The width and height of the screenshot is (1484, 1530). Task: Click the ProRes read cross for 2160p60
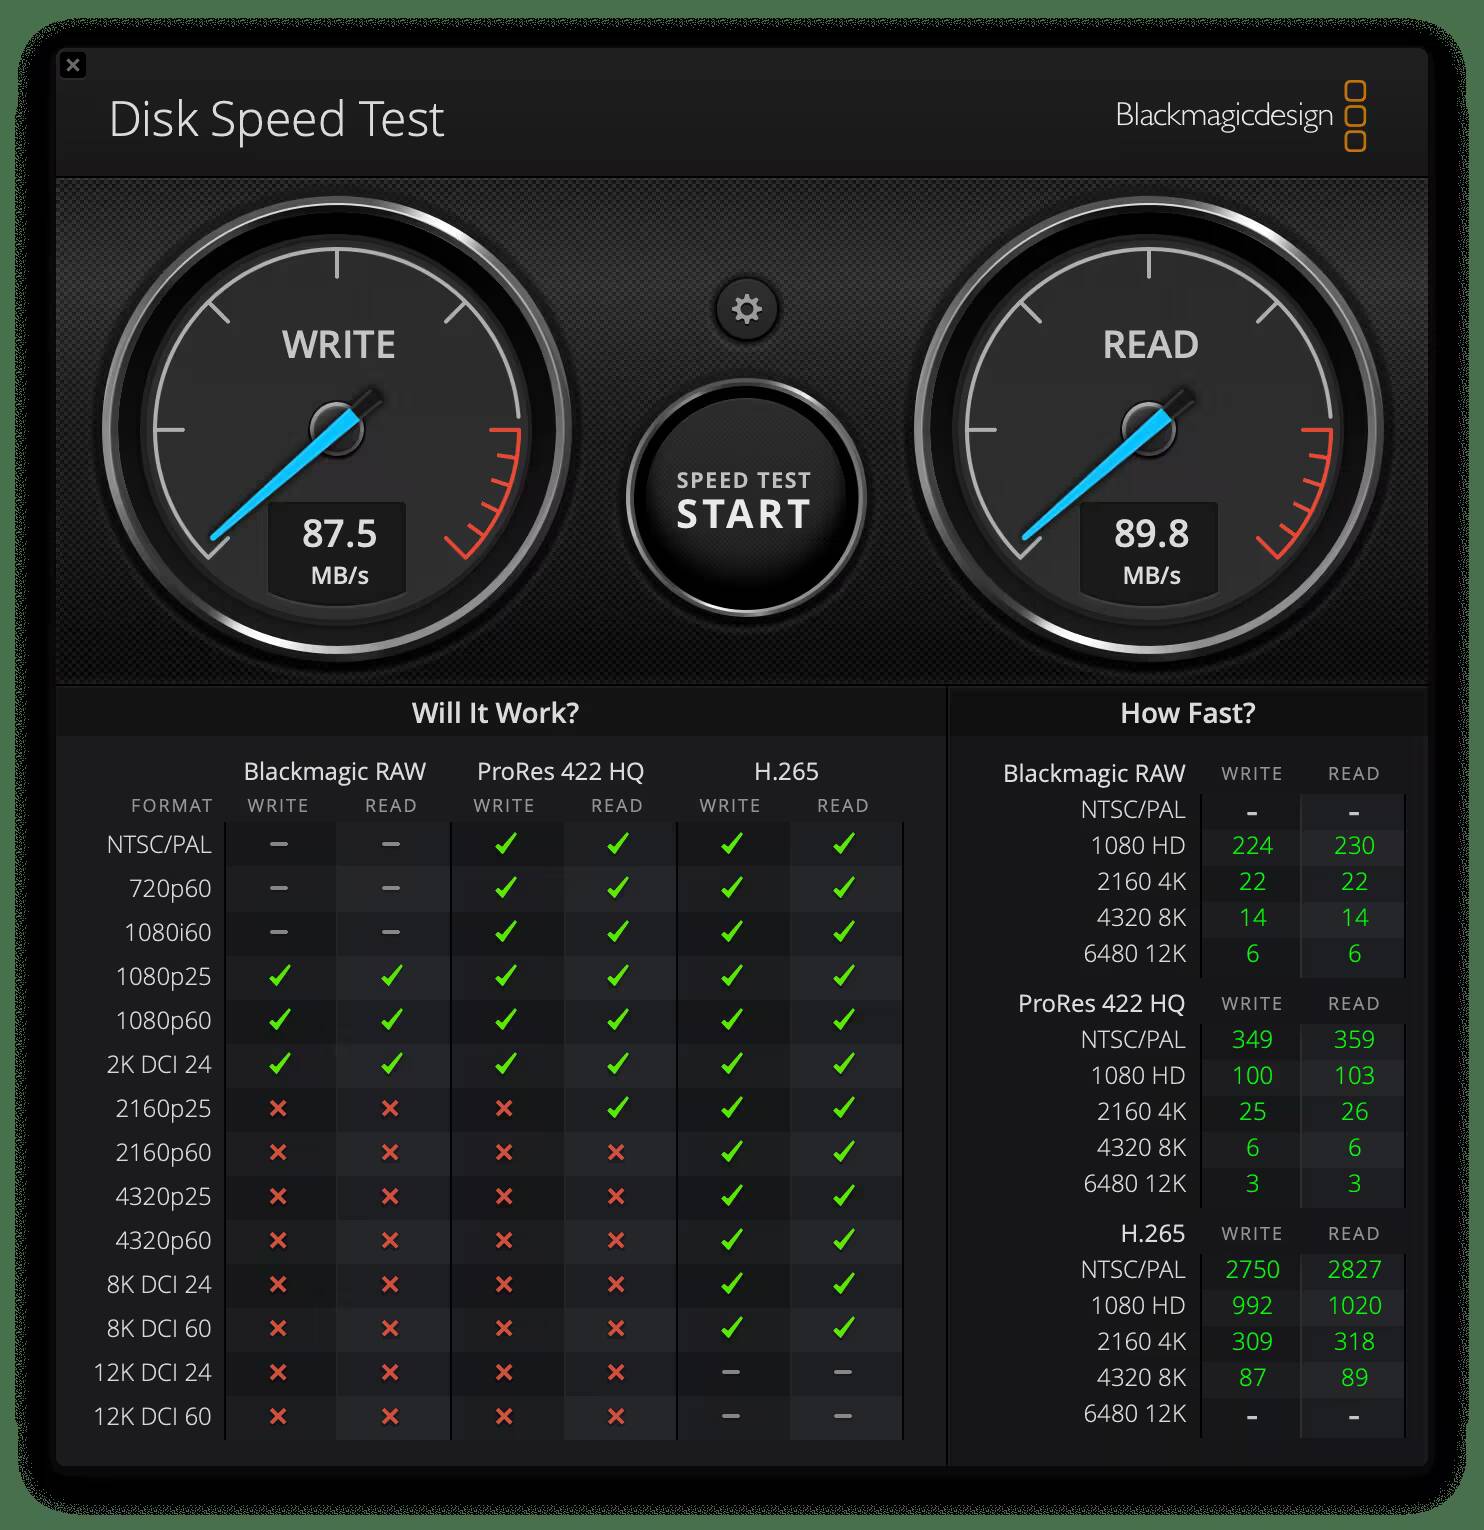[616, 1152]
